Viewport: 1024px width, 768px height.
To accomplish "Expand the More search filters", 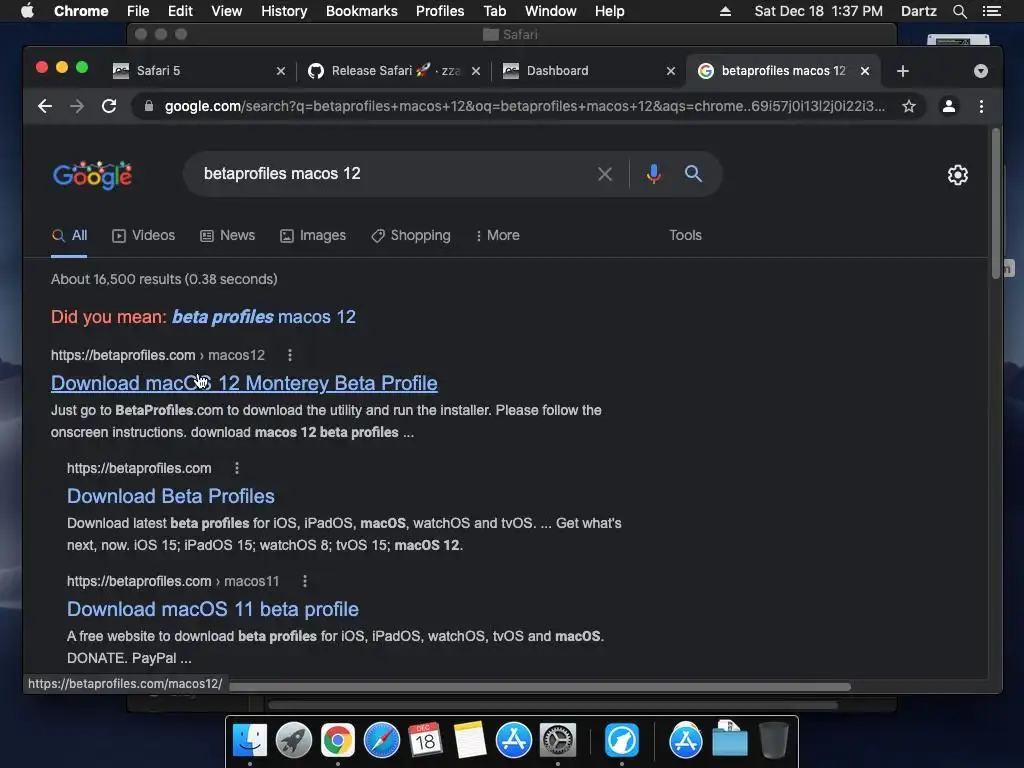I will (498, 236).
